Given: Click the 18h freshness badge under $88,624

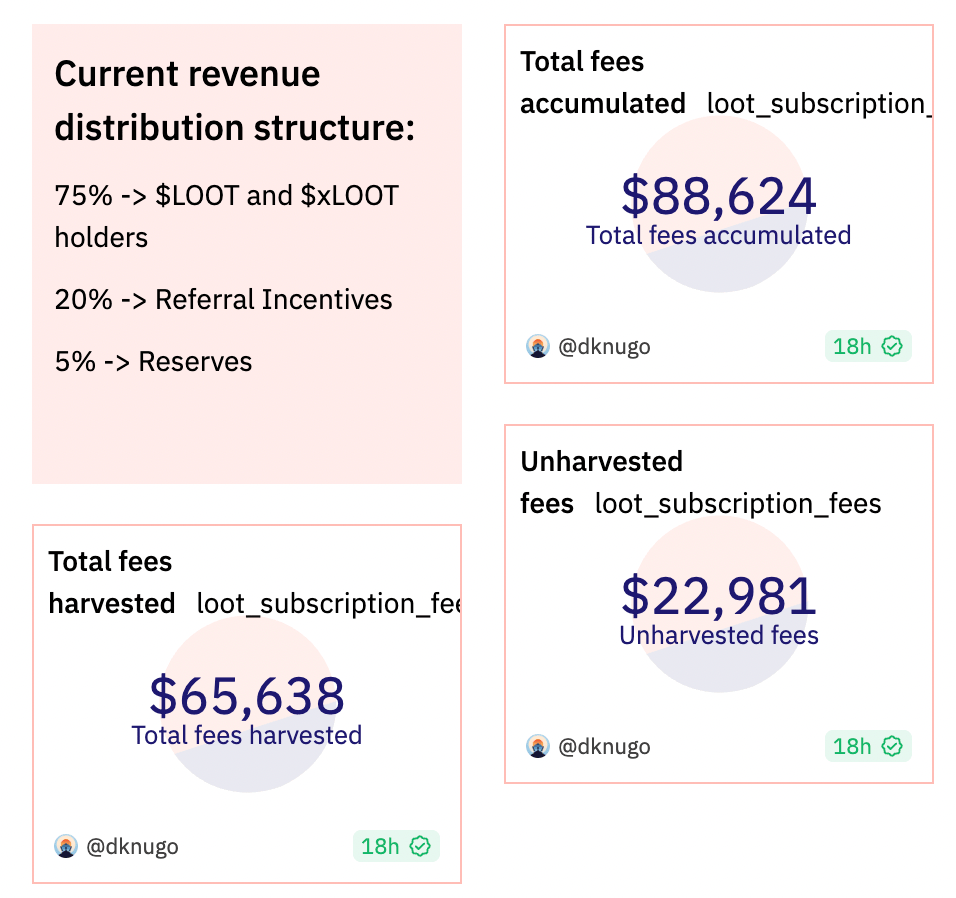Looking at the screenshot, I should [x=853, y=347].
